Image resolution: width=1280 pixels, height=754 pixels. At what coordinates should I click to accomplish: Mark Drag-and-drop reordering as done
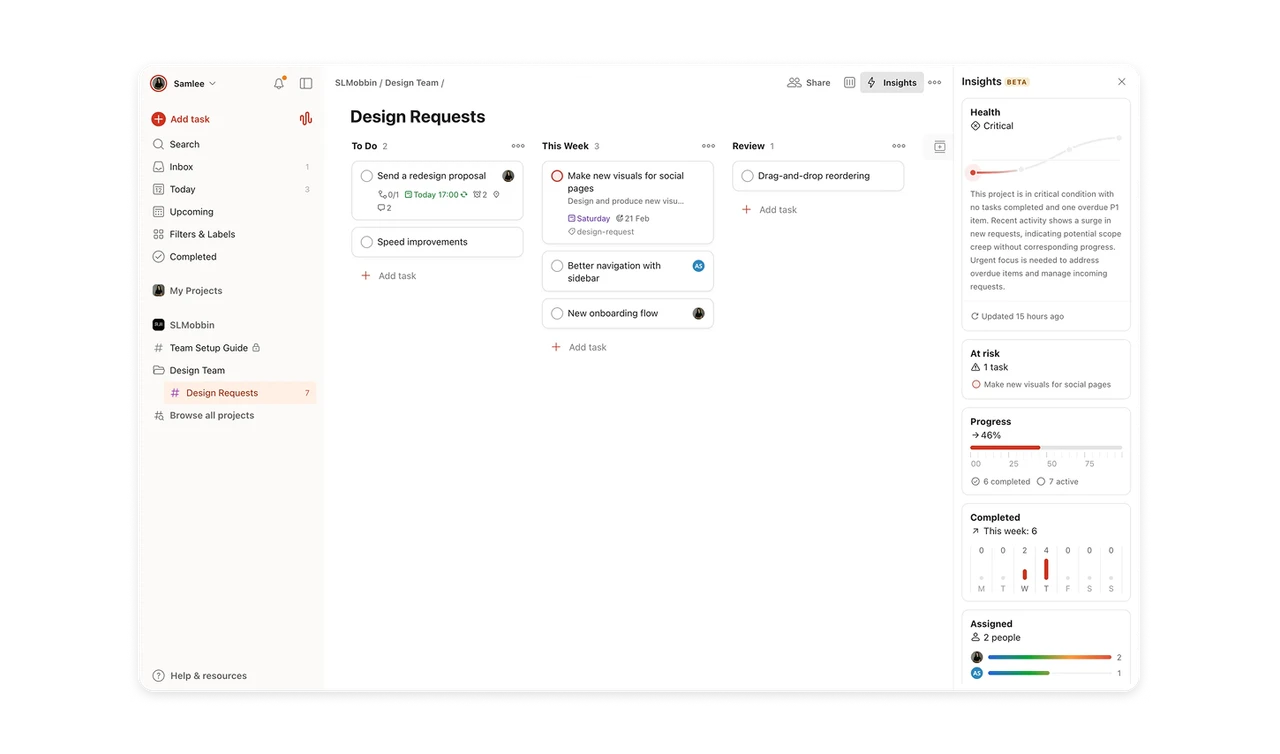(x=747, y=175)
